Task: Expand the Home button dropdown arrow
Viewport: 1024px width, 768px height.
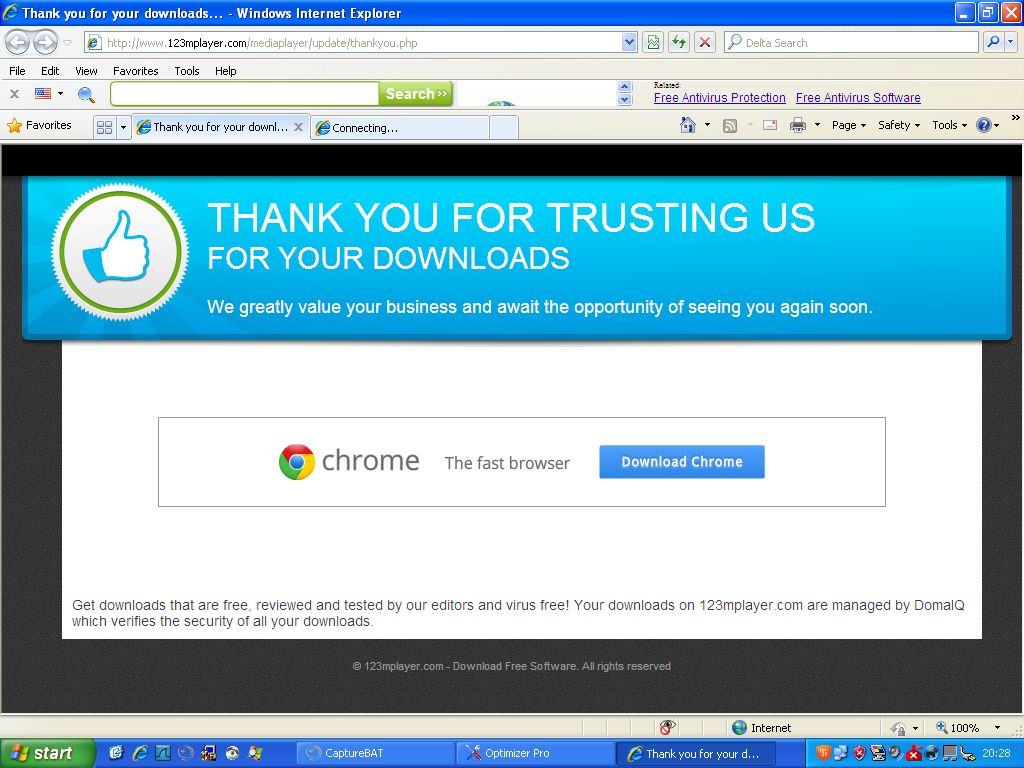Action: click(x=707, y=125)
